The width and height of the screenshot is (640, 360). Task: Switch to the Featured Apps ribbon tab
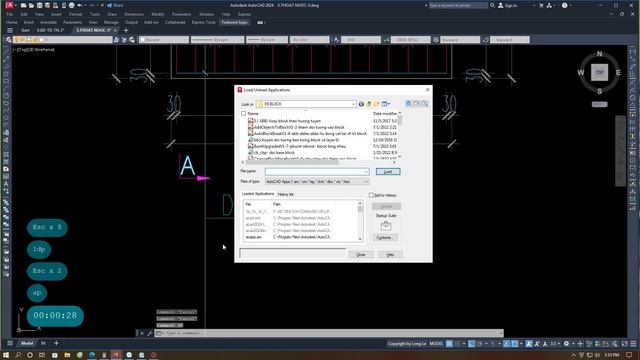point(235,22)
